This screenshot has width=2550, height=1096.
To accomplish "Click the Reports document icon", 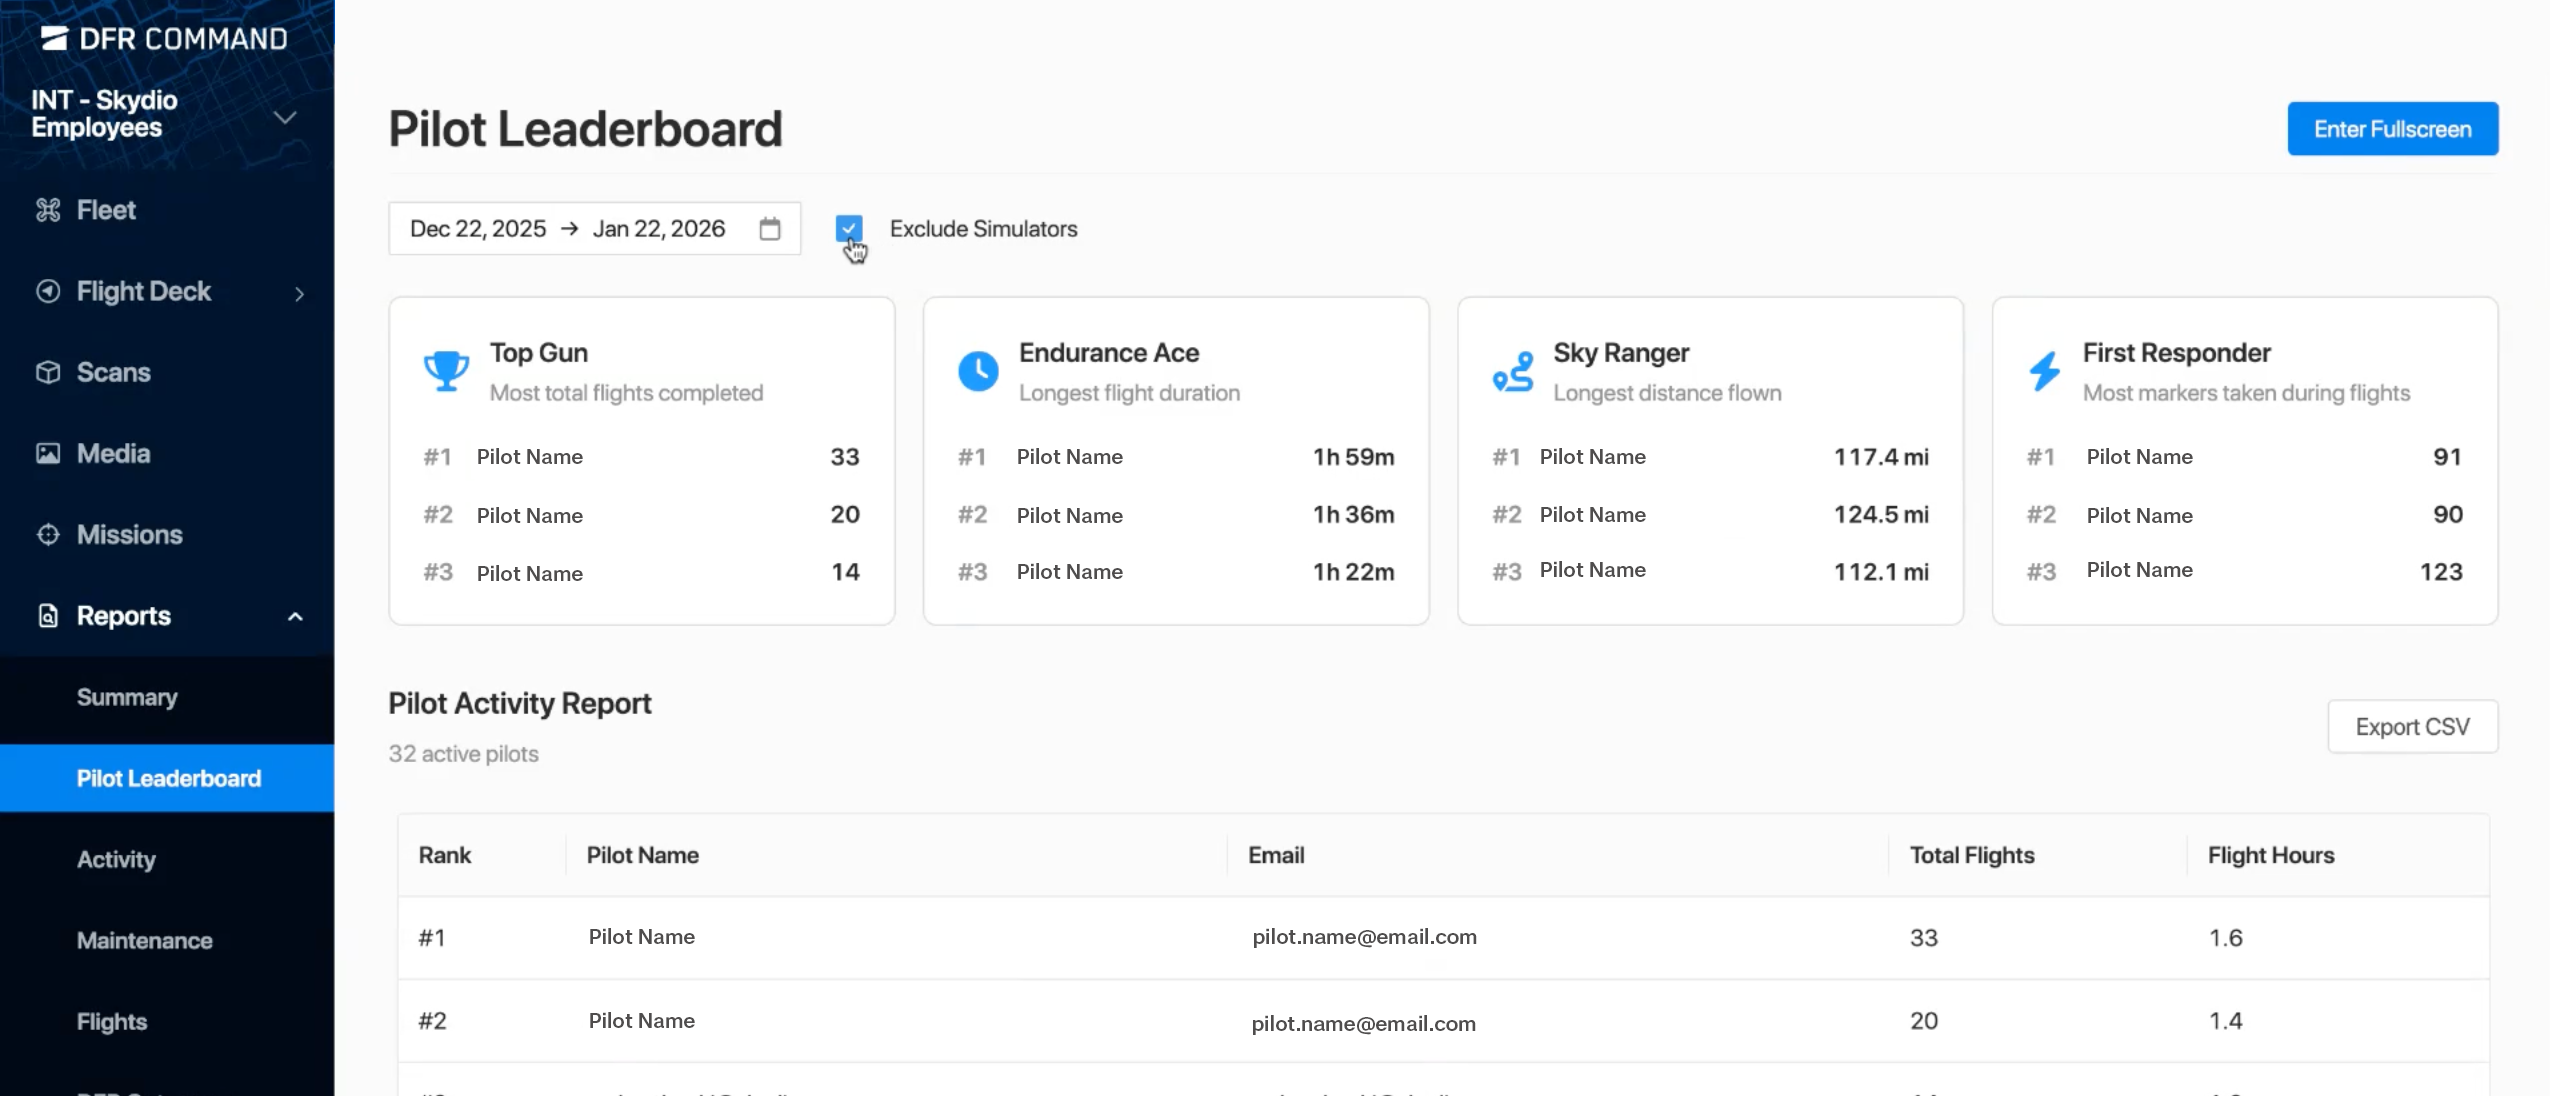I will coord(48,615).
